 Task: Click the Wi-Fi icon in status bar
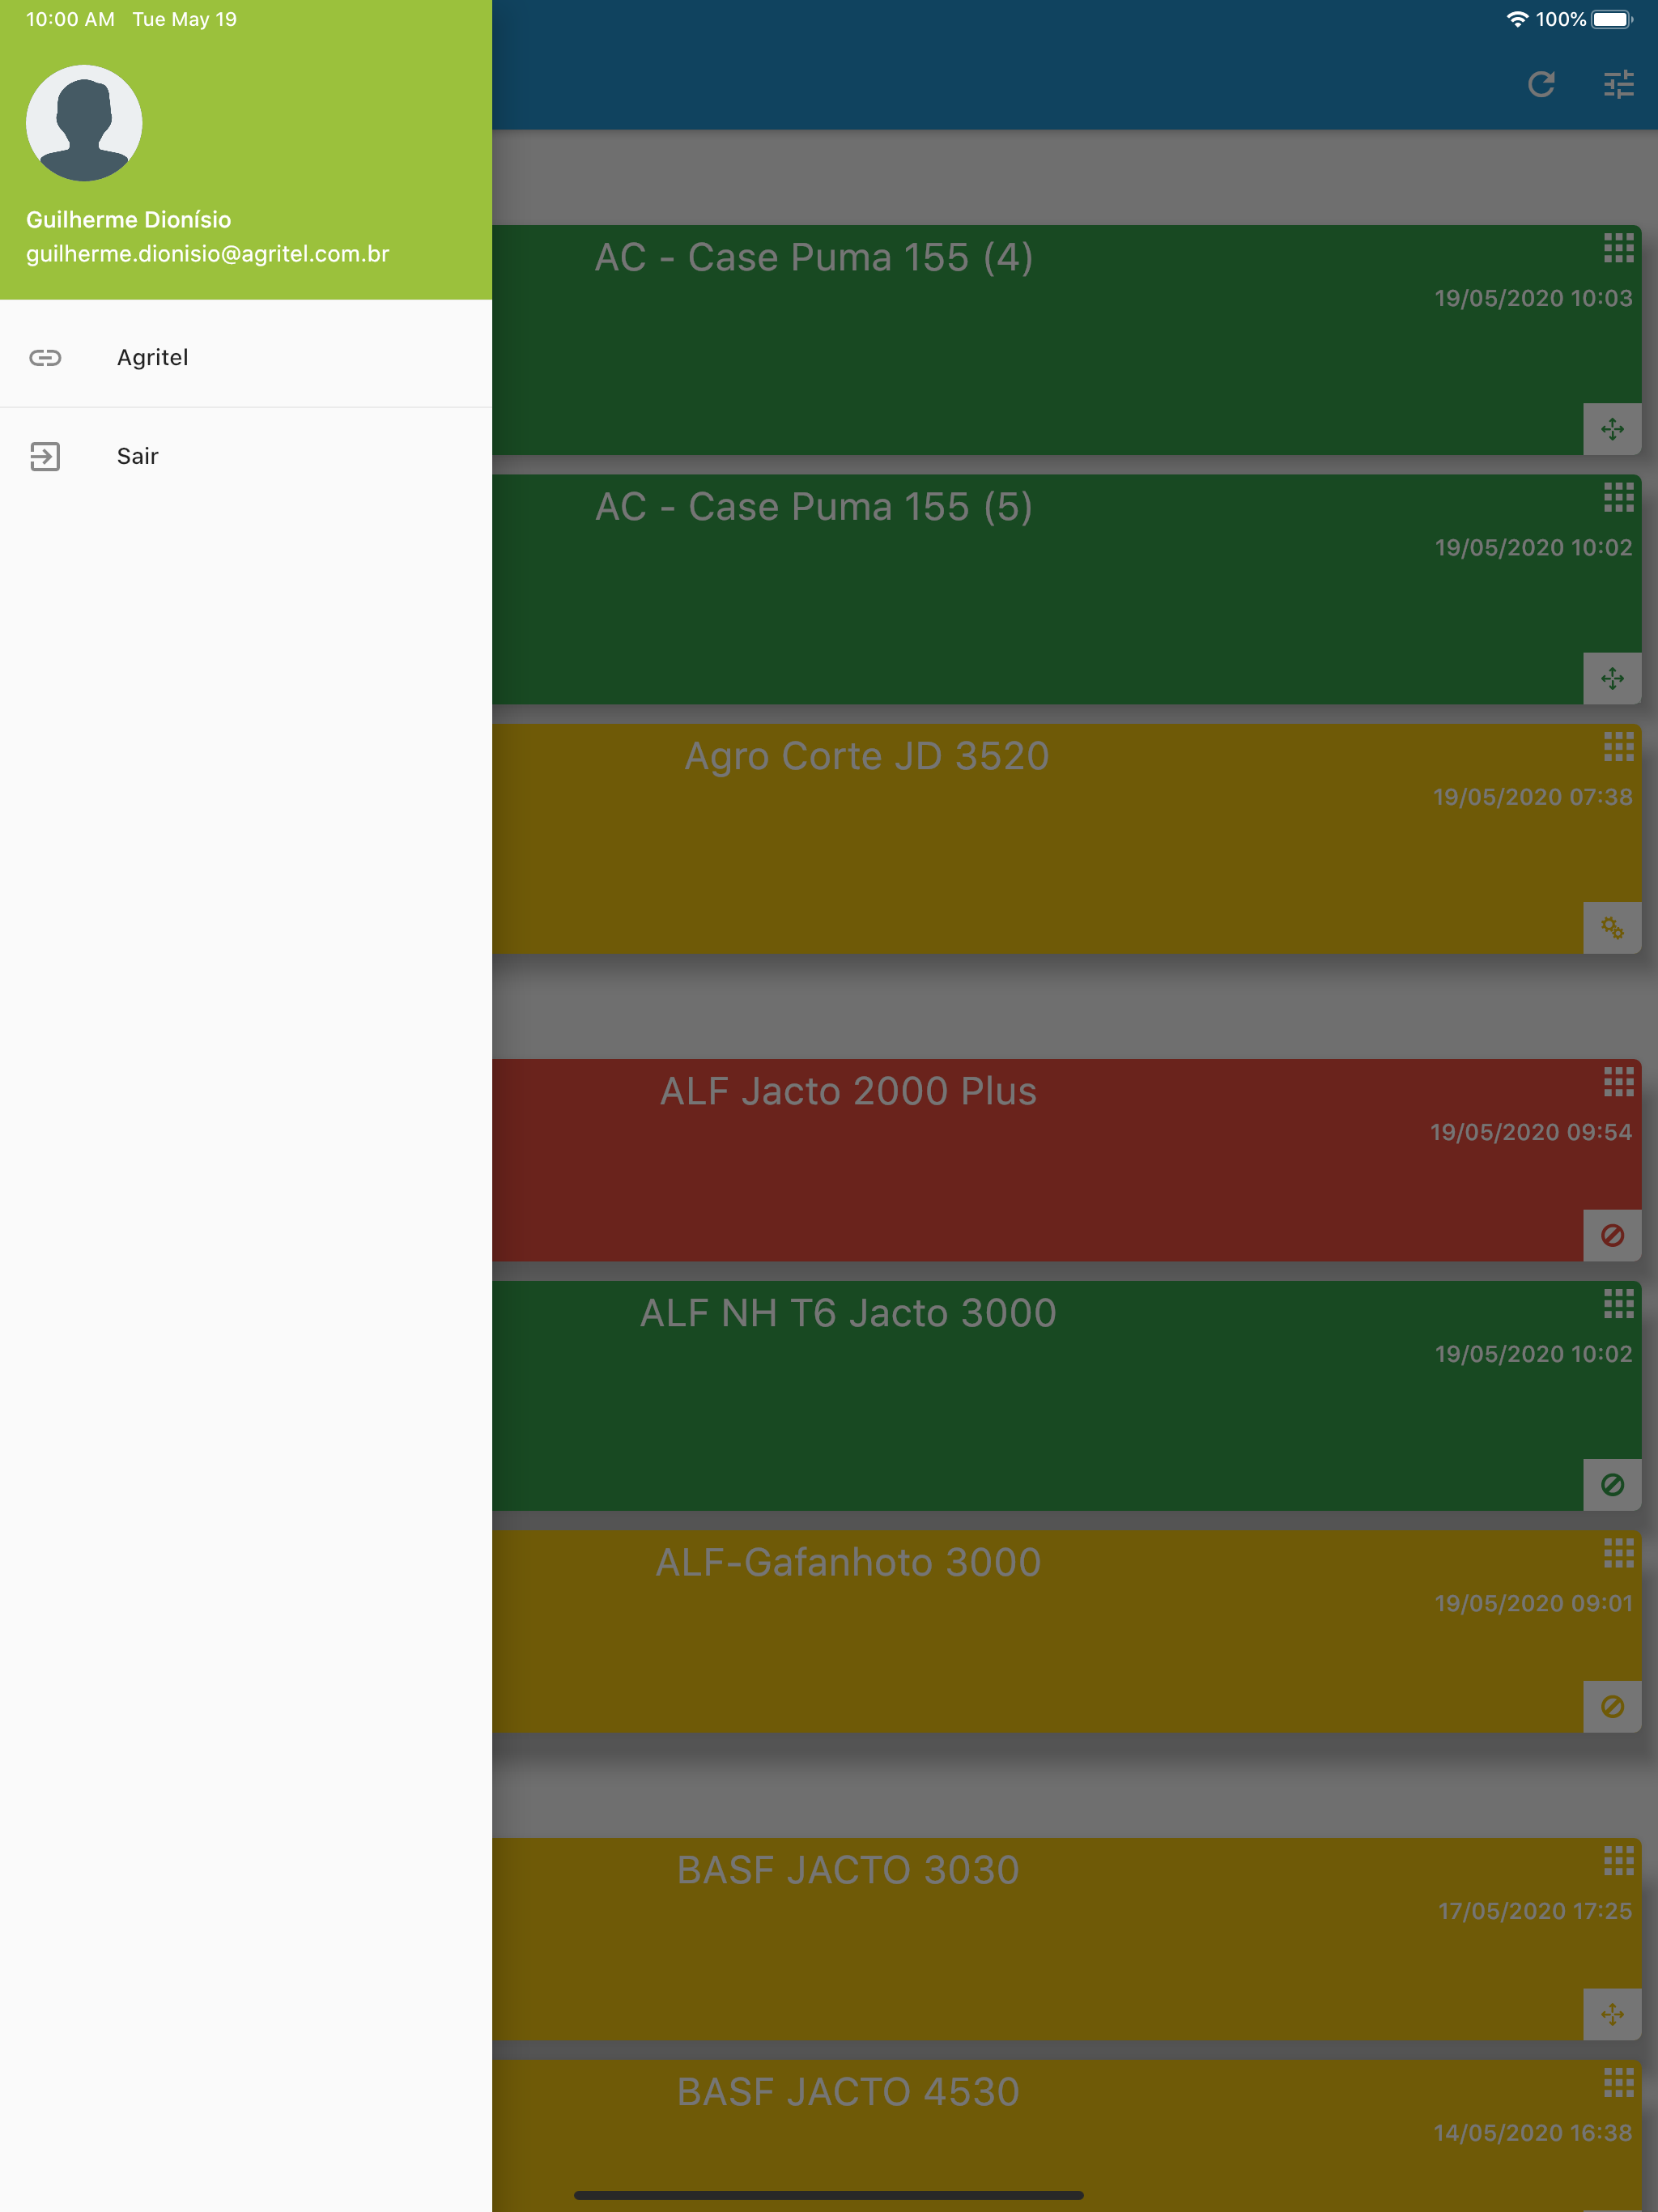[1517, 19]
